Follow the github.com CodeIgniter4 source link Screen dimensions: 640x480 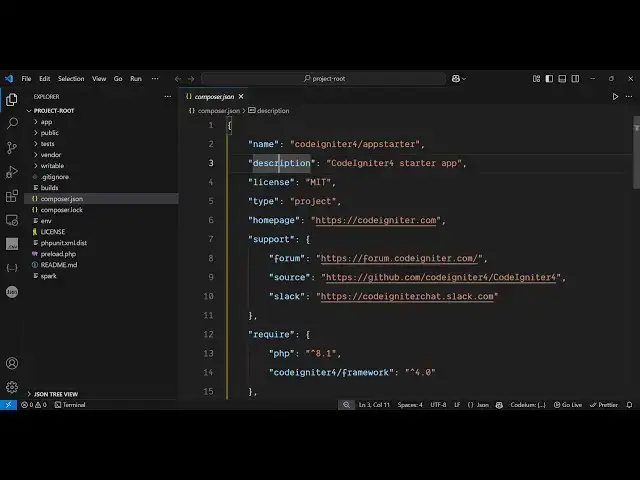point(441,278)
